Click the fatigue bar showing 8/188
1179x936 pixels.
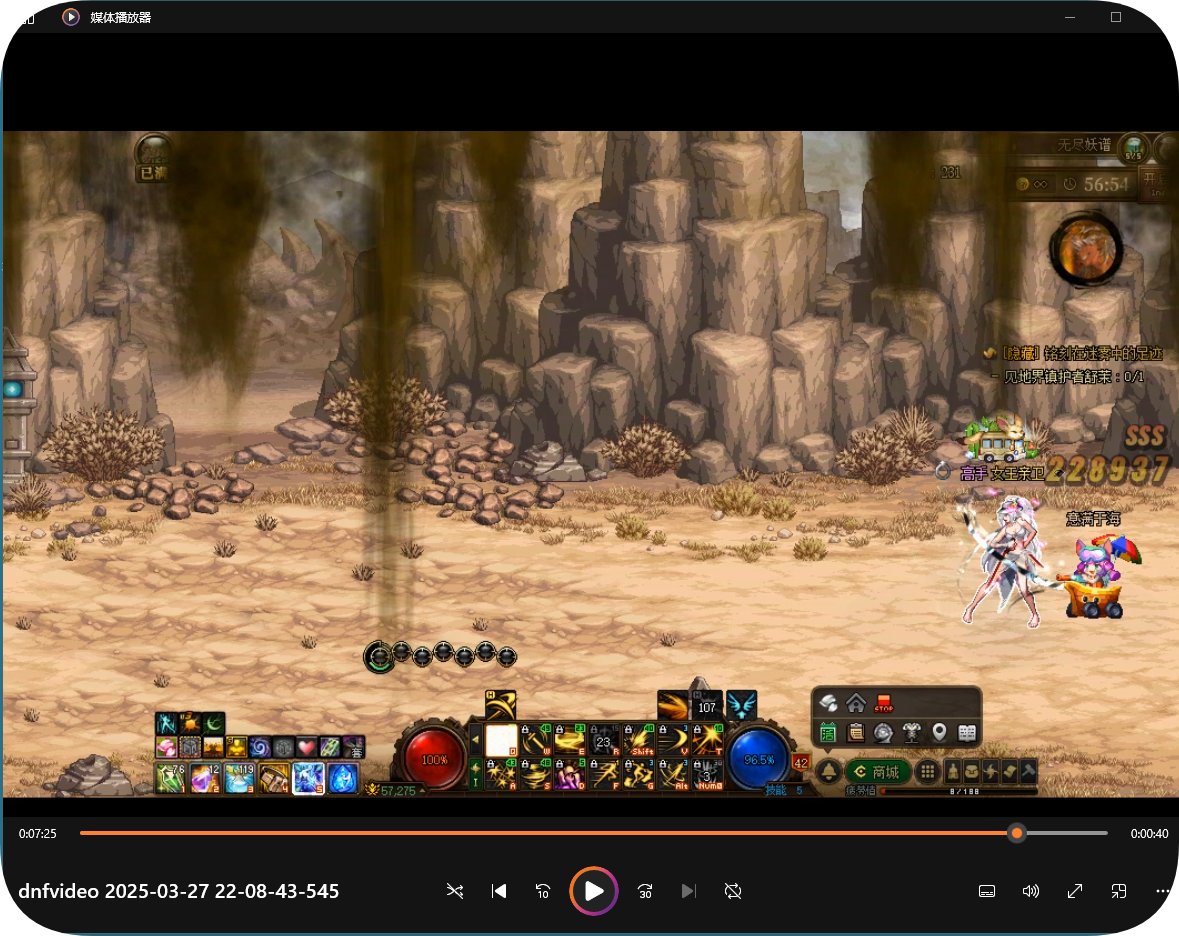coord(959,791)
